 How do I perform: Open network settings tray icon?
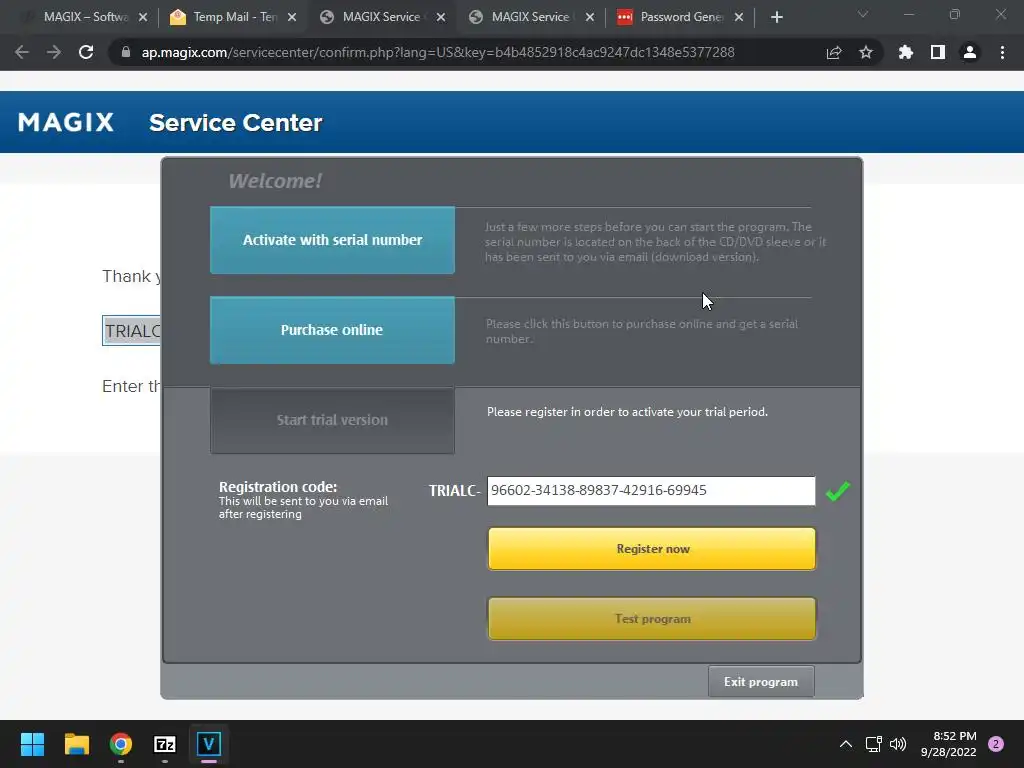[x=873, y=744]
